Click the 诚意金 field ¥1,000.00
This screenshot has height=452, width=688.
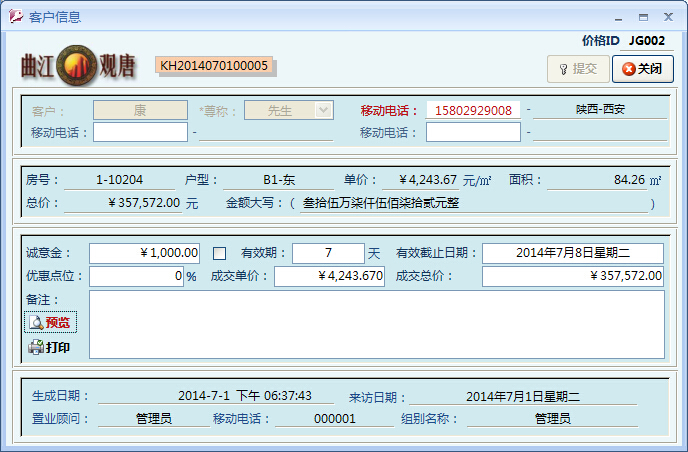144,253
